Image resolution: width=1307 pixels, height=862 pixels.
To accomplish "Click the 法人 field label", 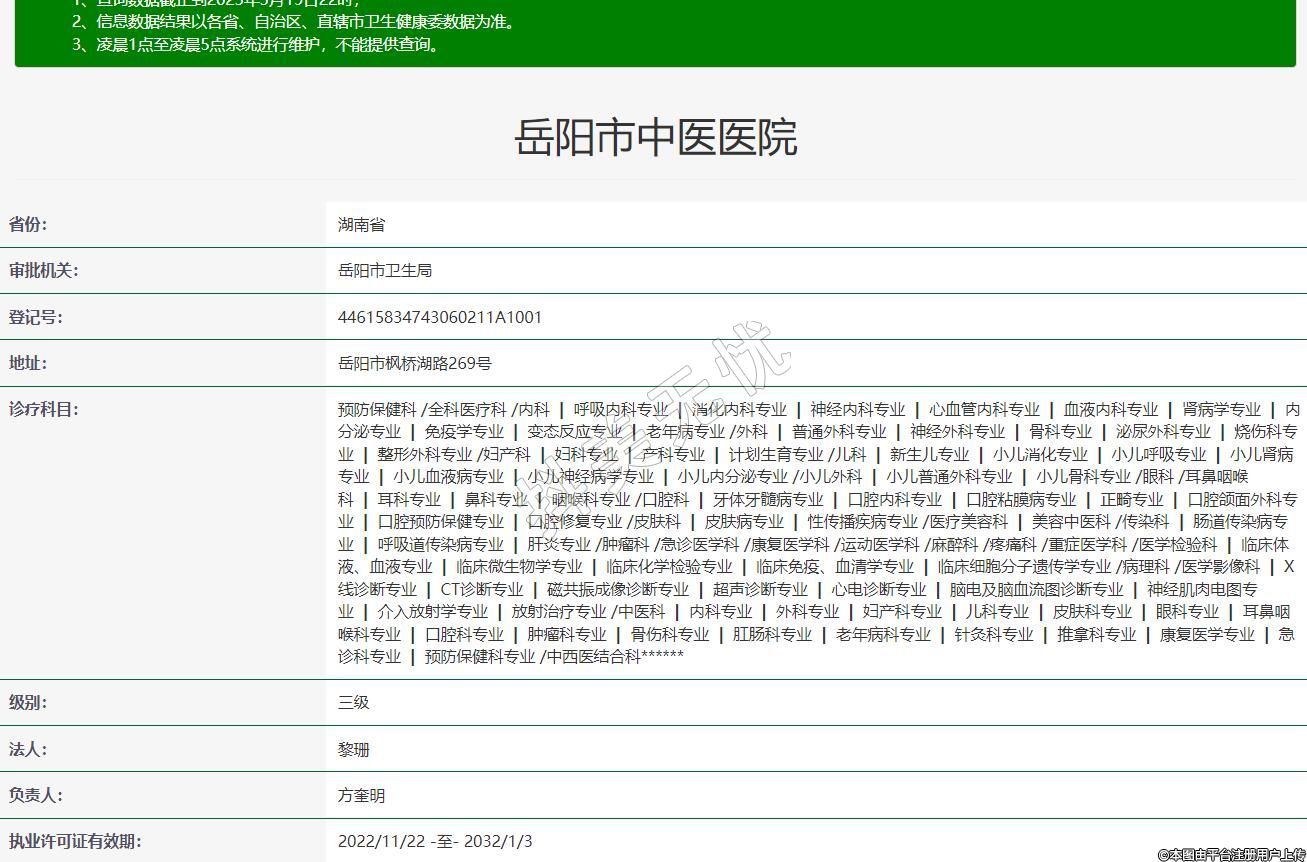I will pos(28,749).
